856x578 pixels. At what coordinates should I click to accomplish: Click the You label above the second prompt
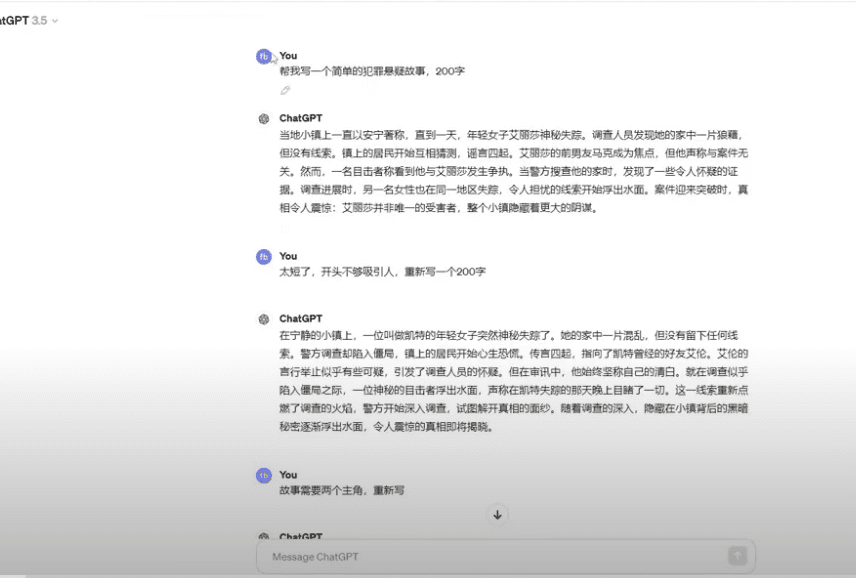click(288, 256)
